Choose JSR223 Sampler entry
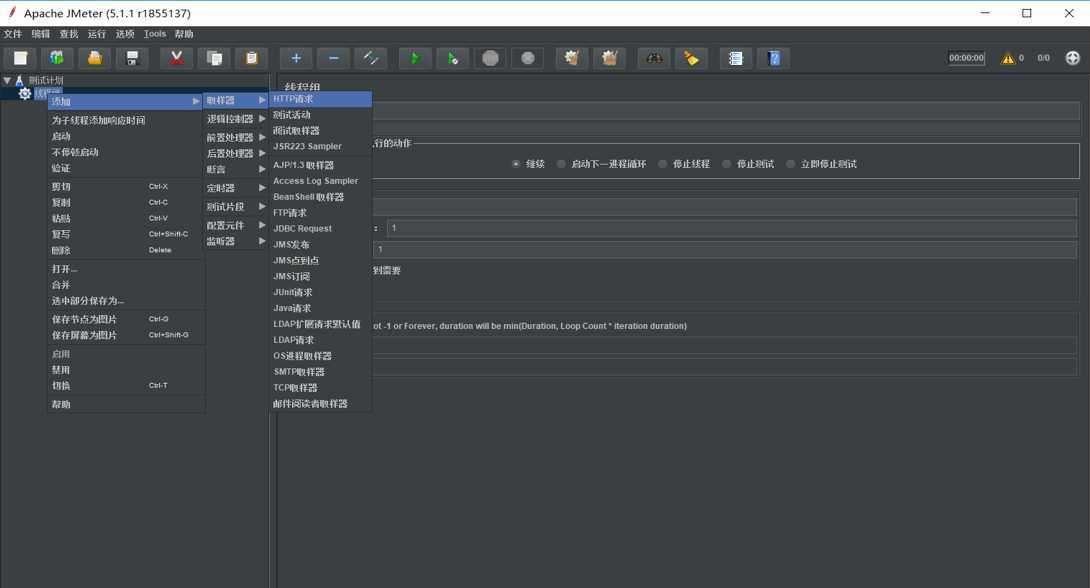 (320, 147)
